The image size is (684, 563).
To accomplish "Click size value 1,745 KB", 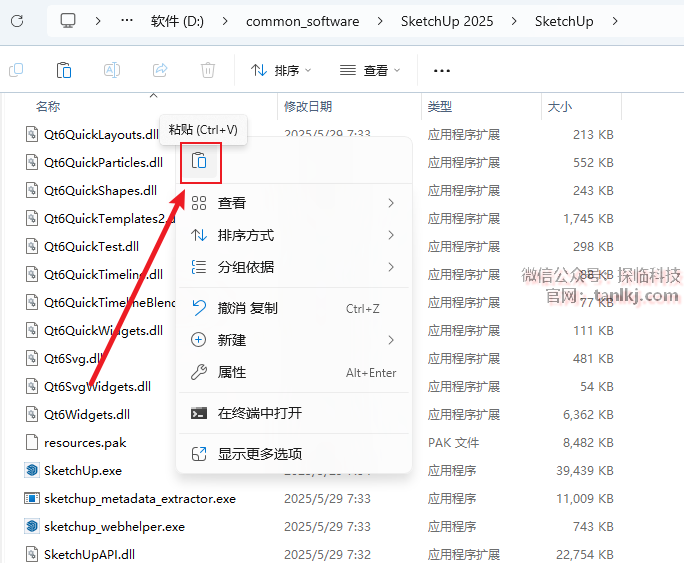I will 588,218.
